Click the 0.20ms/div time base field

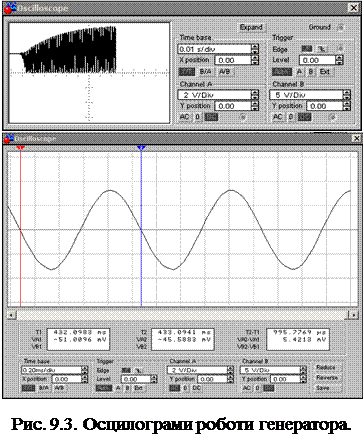pos(51,370)
